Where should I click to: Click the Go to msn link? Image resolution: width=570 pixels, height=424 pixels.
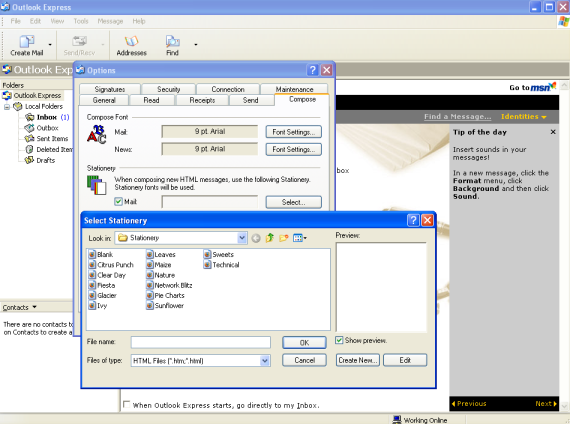coord(533,87)
